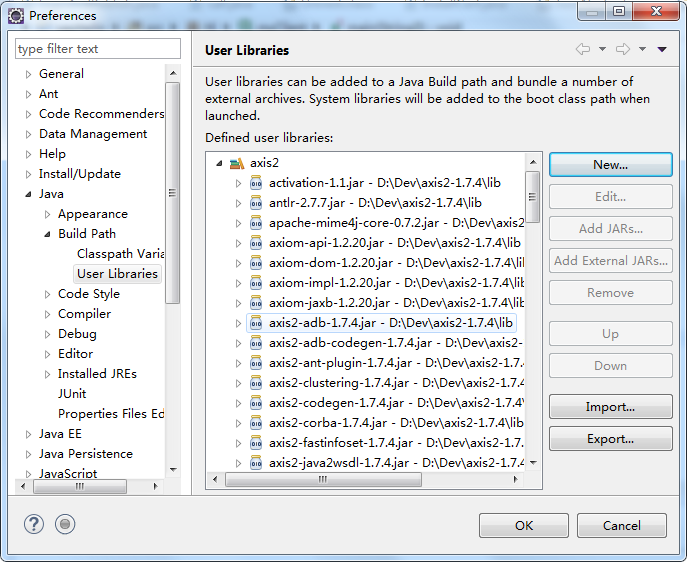Focus the type filter text field
This screenshot has height=562, width=687.
[x=98, y=49]
